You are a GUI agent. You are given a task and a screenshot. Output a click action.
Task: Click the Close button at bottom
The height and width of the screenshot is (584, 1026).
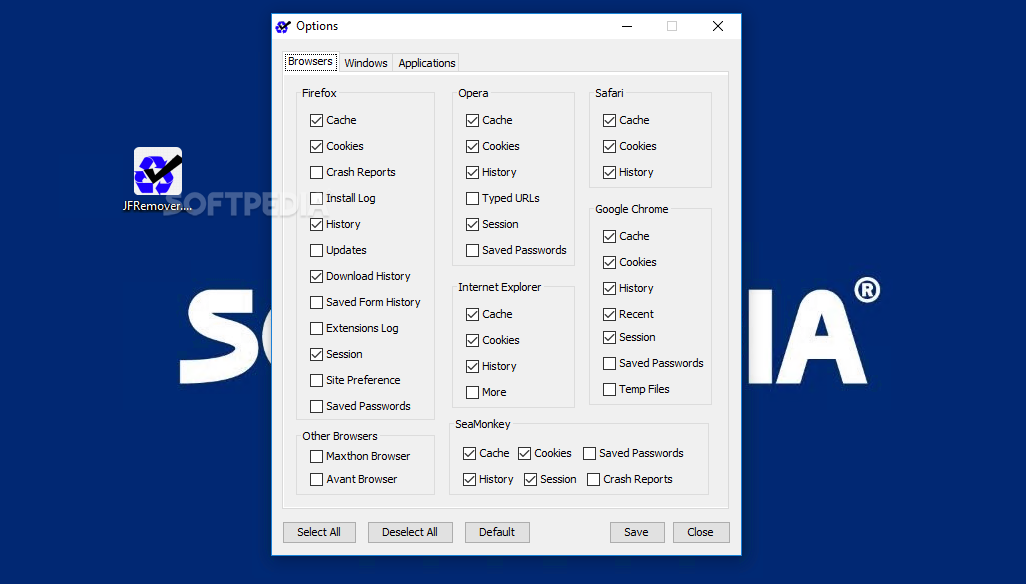tap(701, 532)
